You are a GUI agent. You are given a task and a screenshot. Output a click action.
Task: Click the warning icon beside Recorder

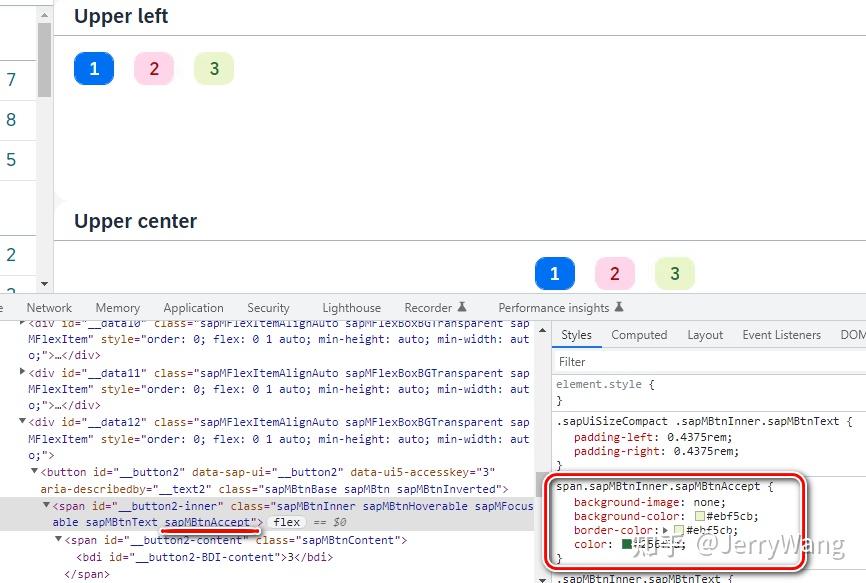coord(463,307)
